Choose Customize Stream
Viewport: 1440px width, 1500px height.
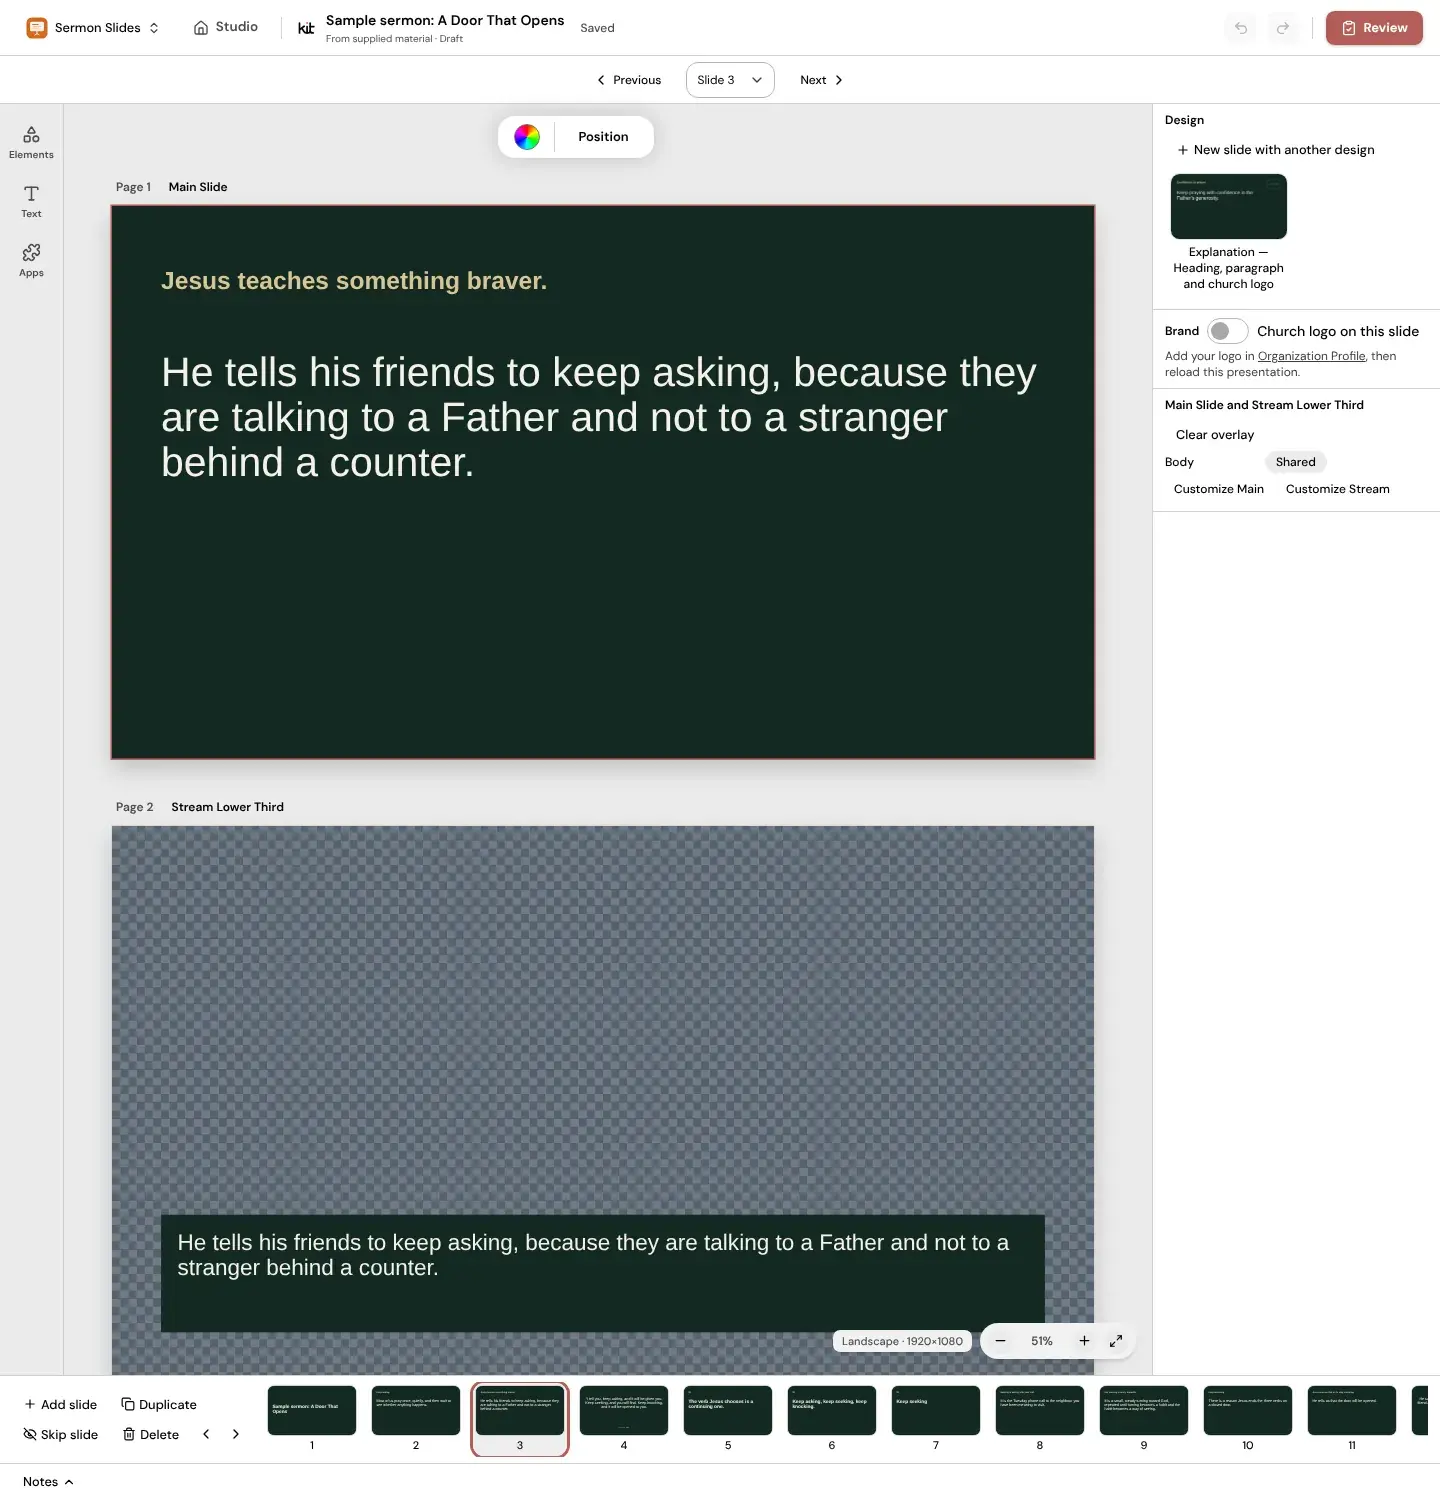(x=1337, y=489)
